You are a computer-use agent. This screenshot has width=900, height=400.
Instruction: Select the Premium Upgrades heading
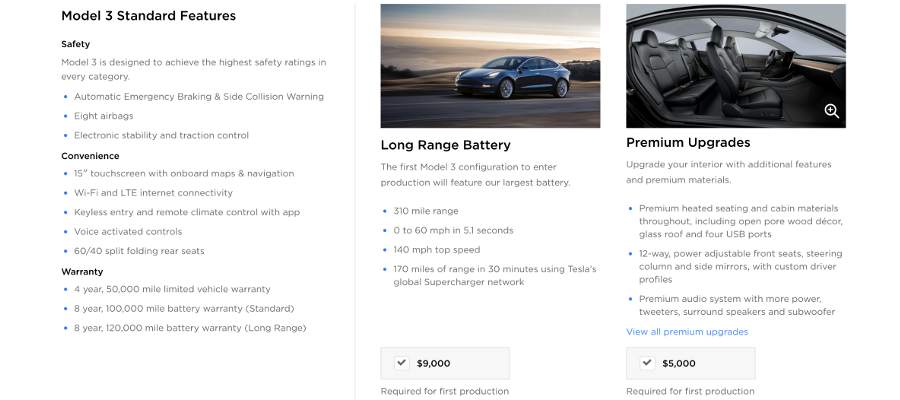coord(688,142)
